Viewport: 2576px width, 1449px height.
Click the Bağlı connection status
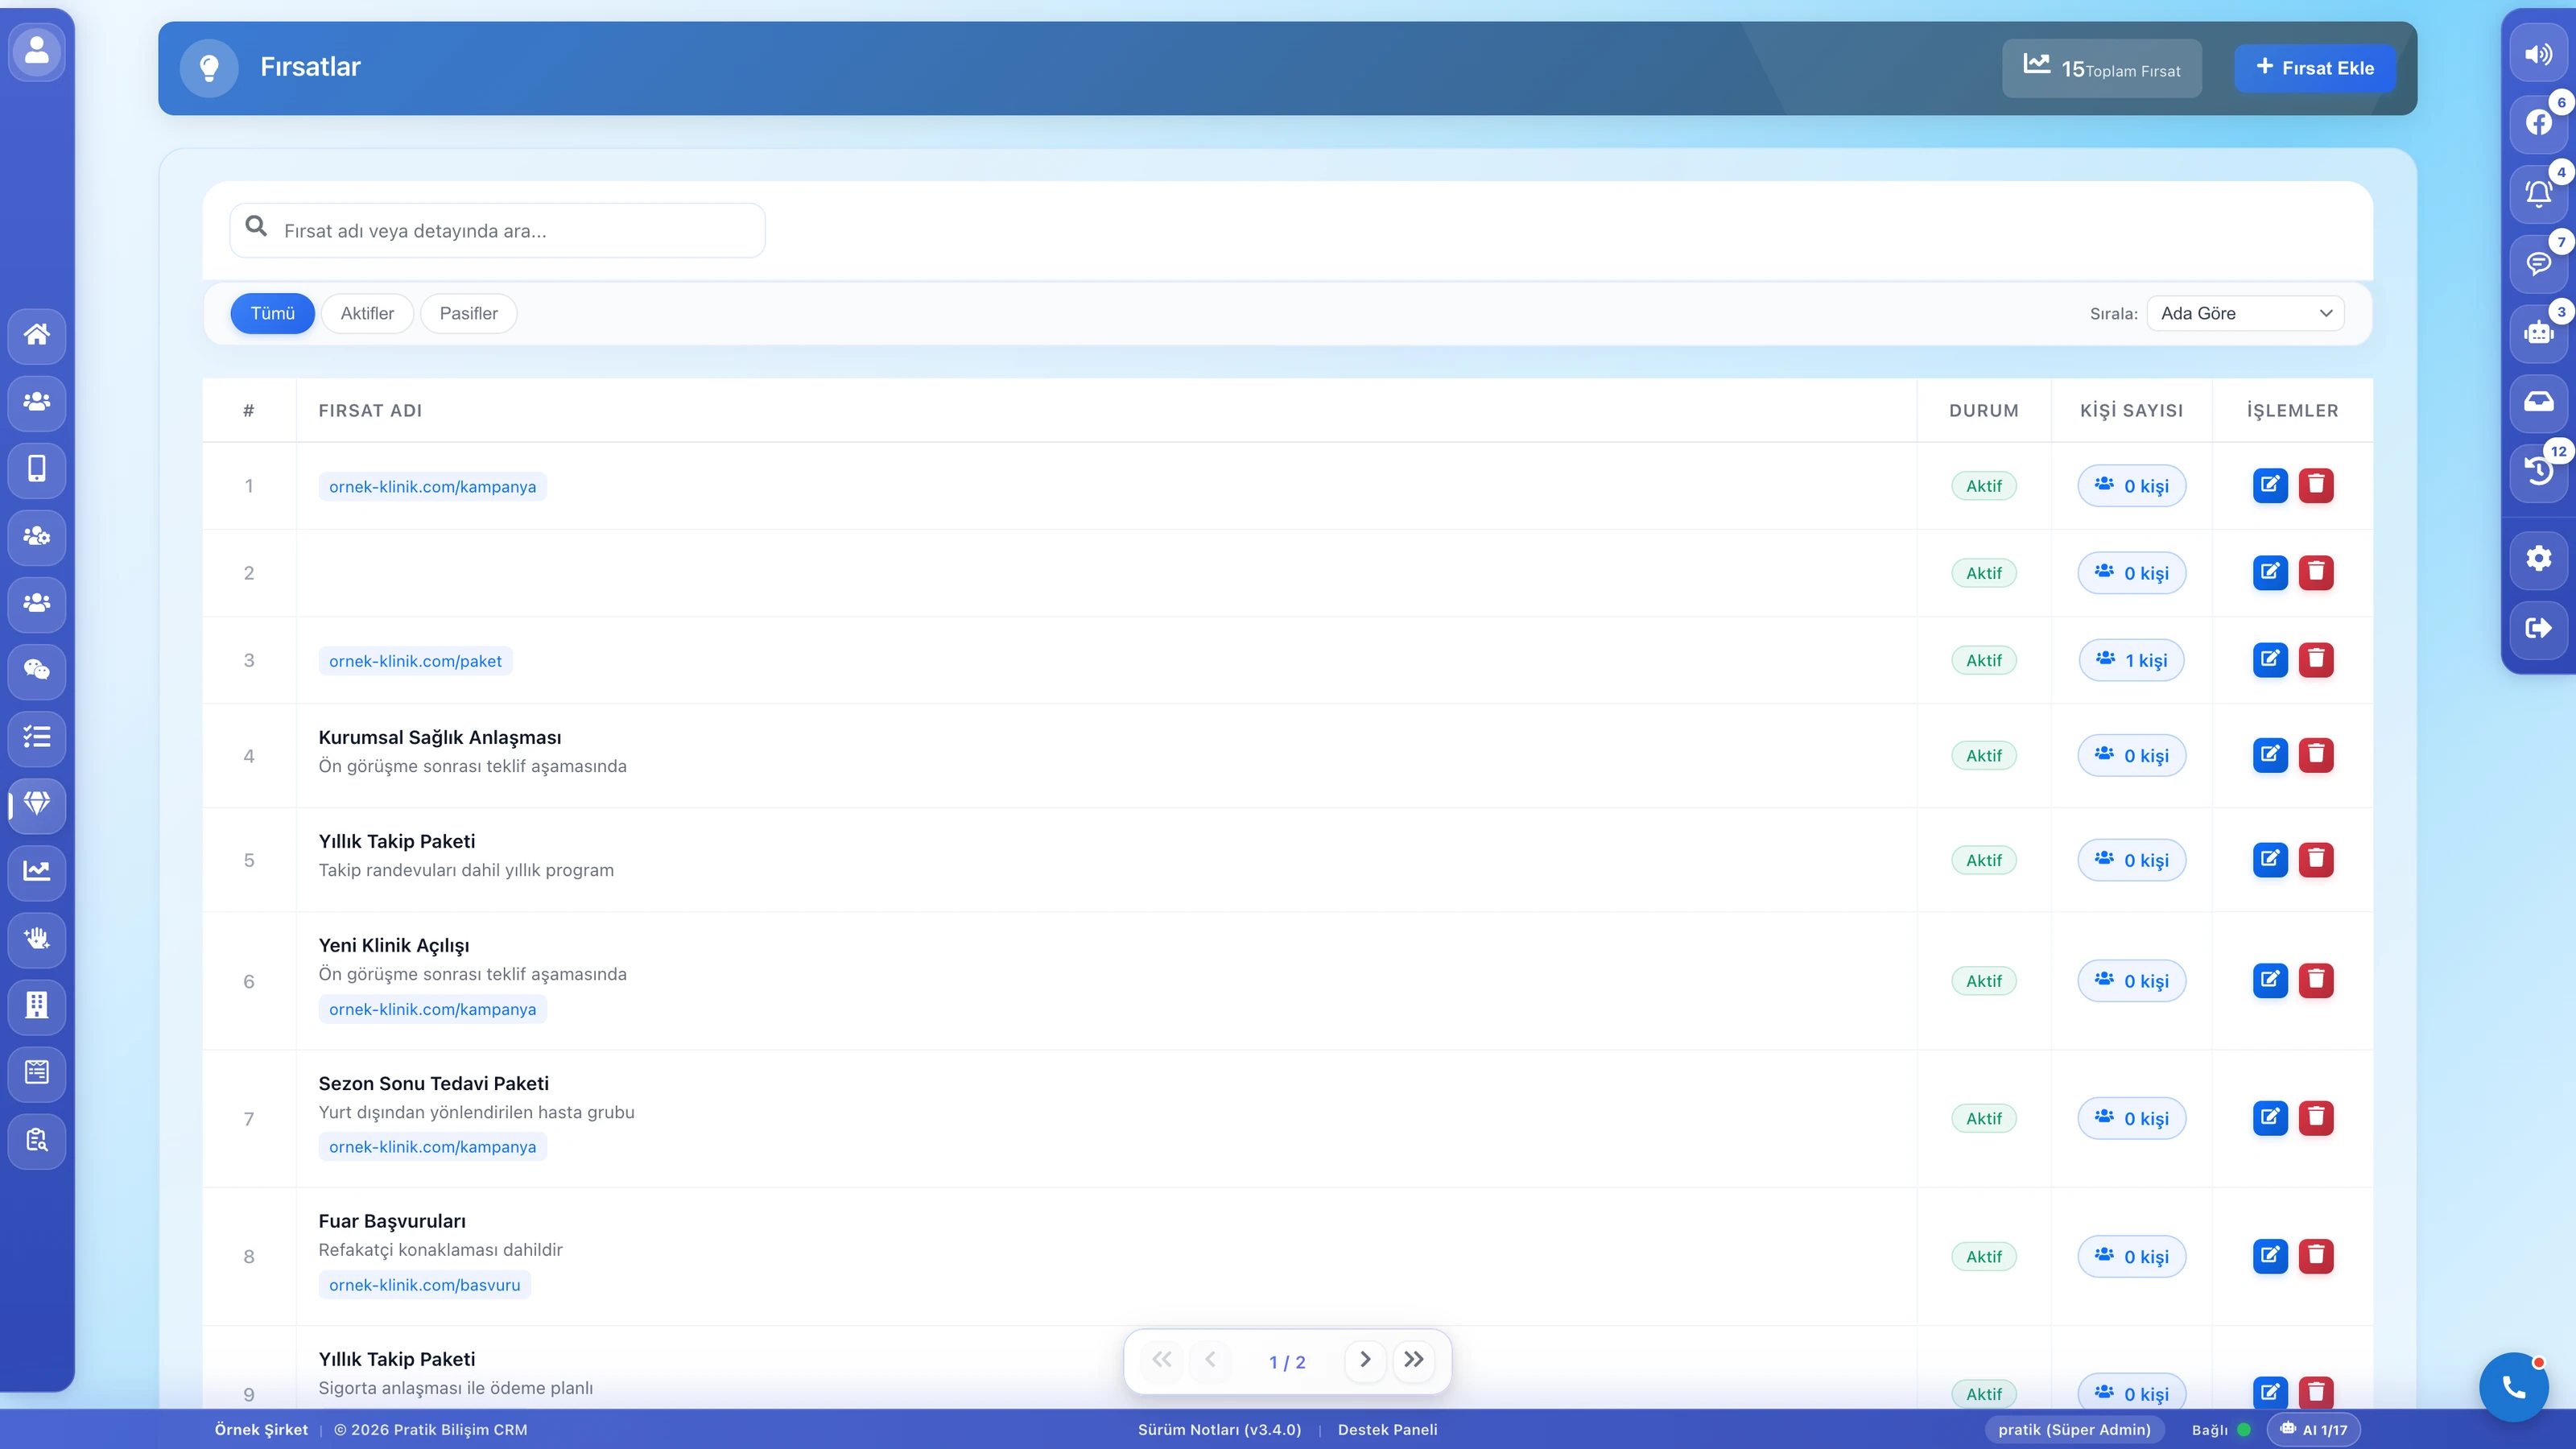tap(2221, 1430)
